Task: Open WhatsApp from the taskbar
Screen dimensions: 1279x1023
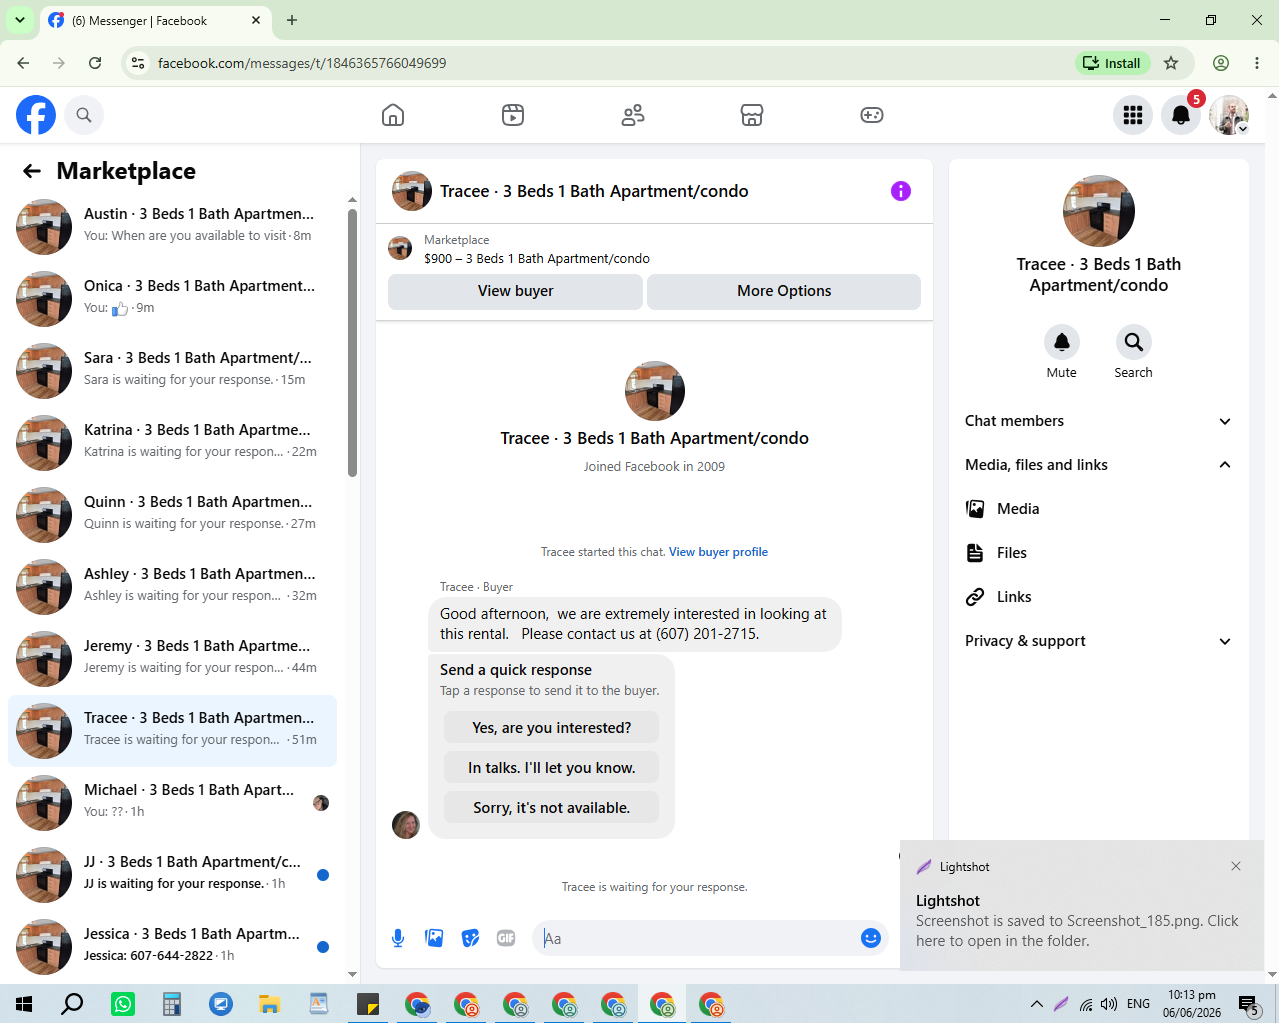Action: click(123, 1004)
